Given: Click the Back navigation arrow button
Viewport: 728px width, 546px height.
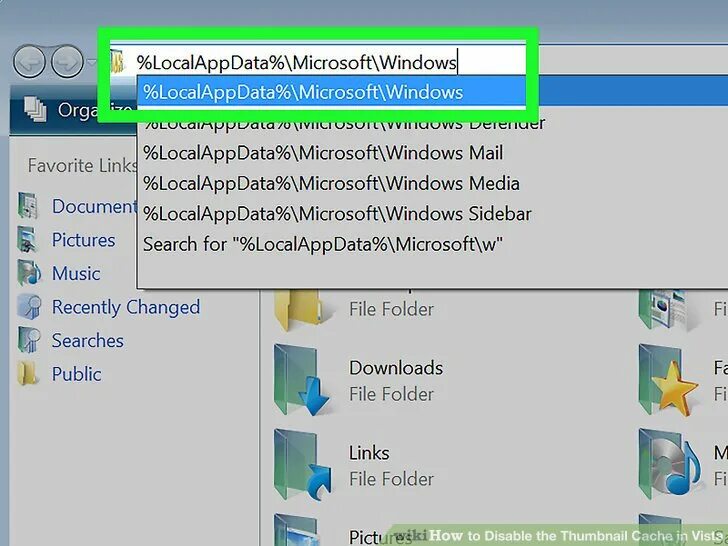Looking at the screenshot, I should (29, 61).
